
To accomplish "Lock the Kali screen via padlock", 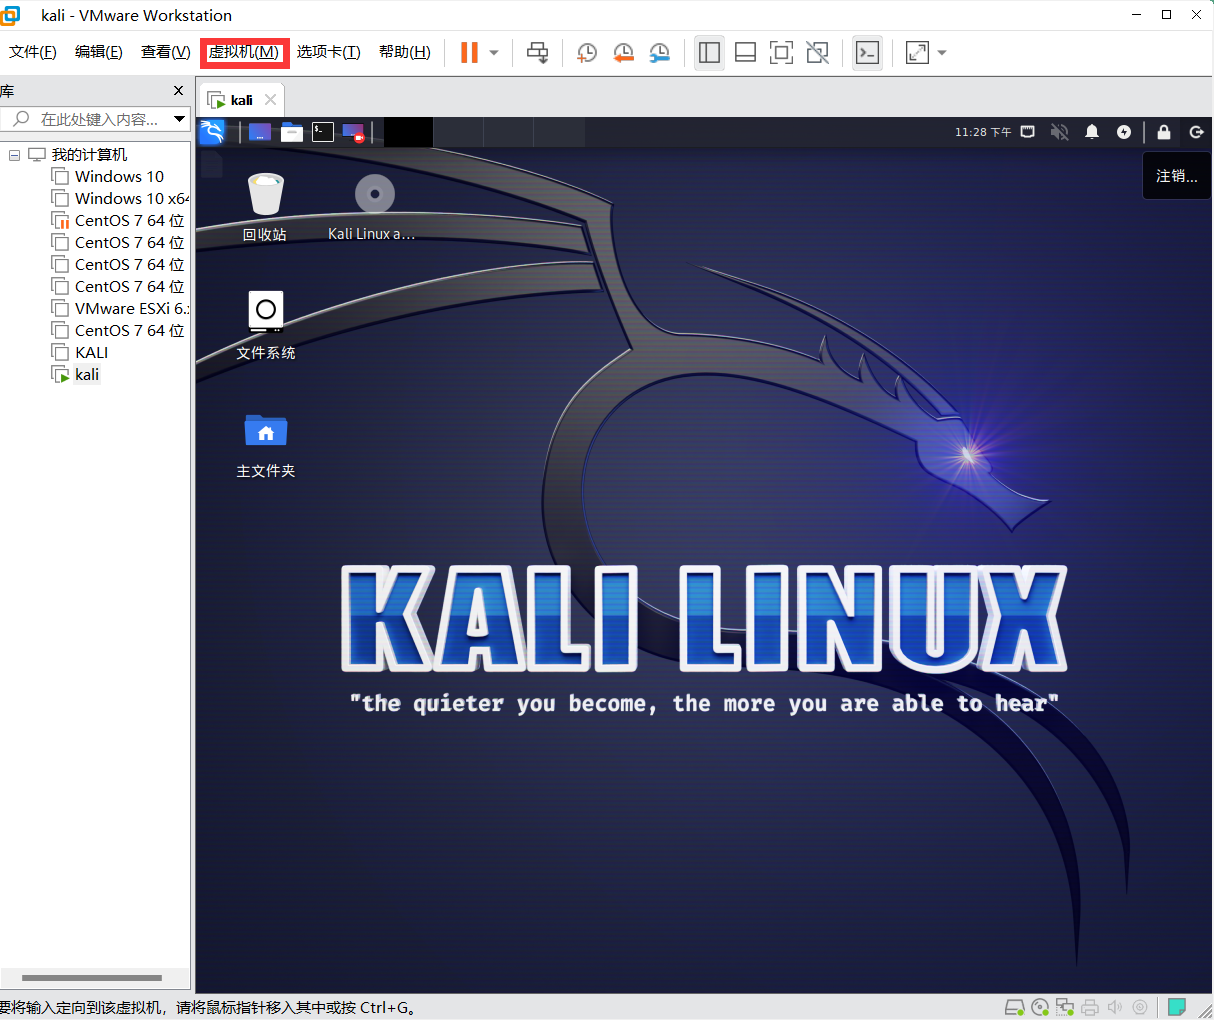I will pyautogui.click(x=1164, y=132).
